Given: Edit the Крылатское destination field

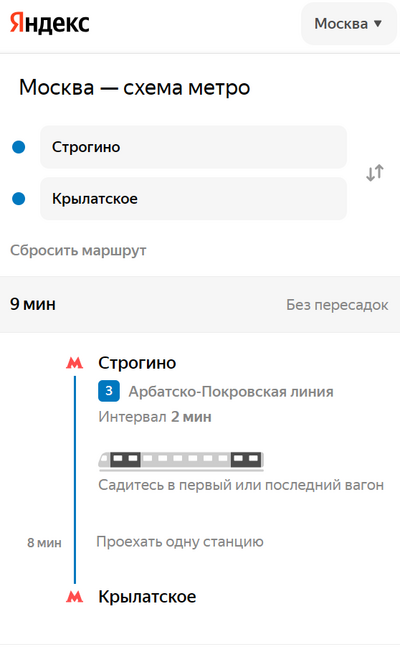Looking at the screenshot, I should [193, 198].
